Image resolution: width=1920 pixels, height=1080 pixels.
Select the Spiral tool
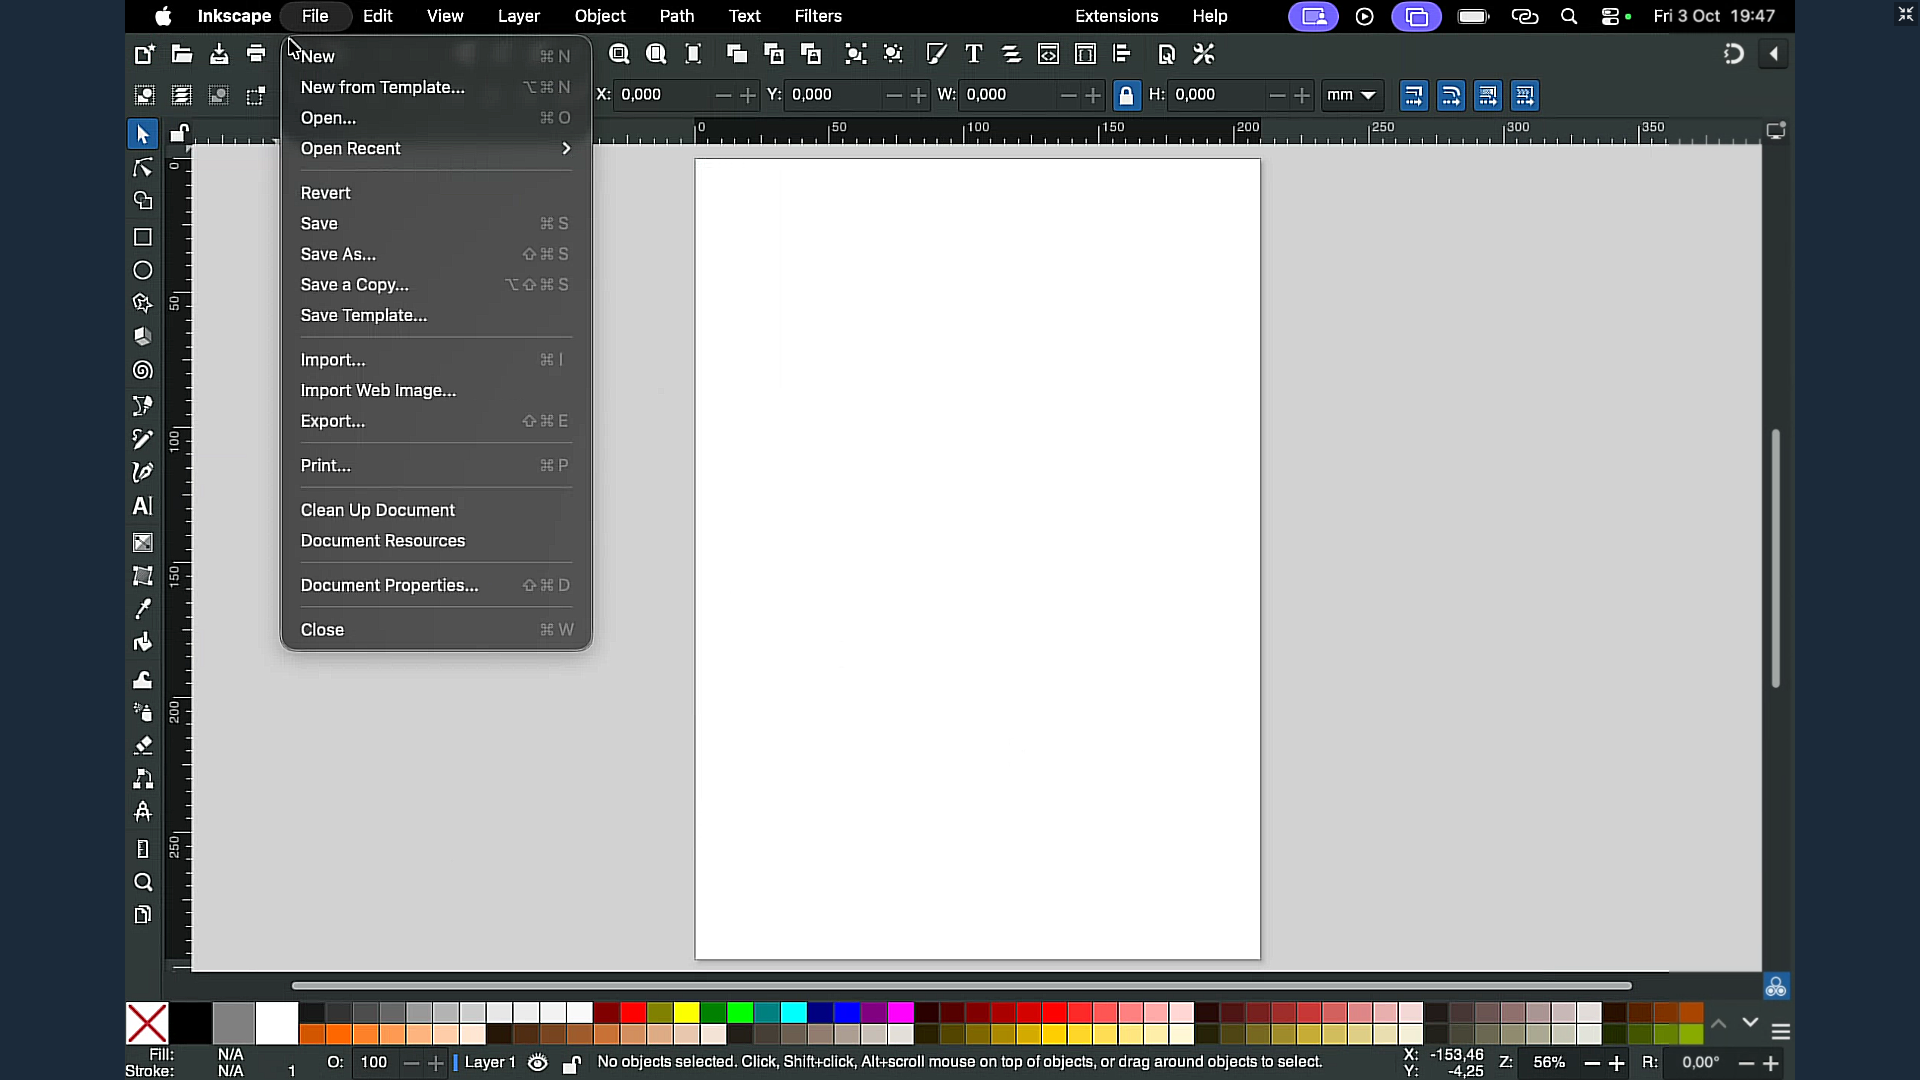143,371
